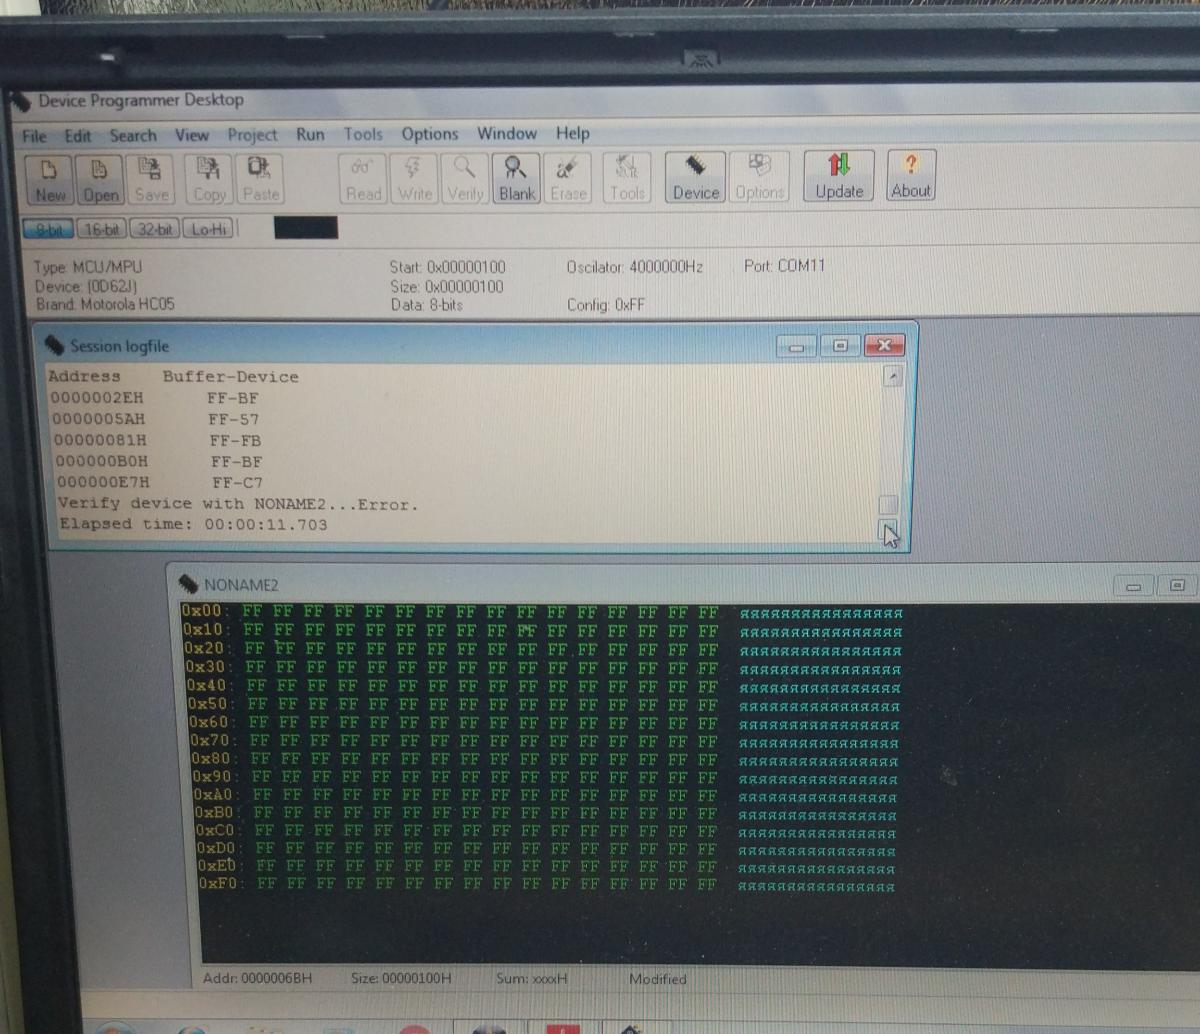Open the Edit menu
The image size is (1200, 1034).
77,136
